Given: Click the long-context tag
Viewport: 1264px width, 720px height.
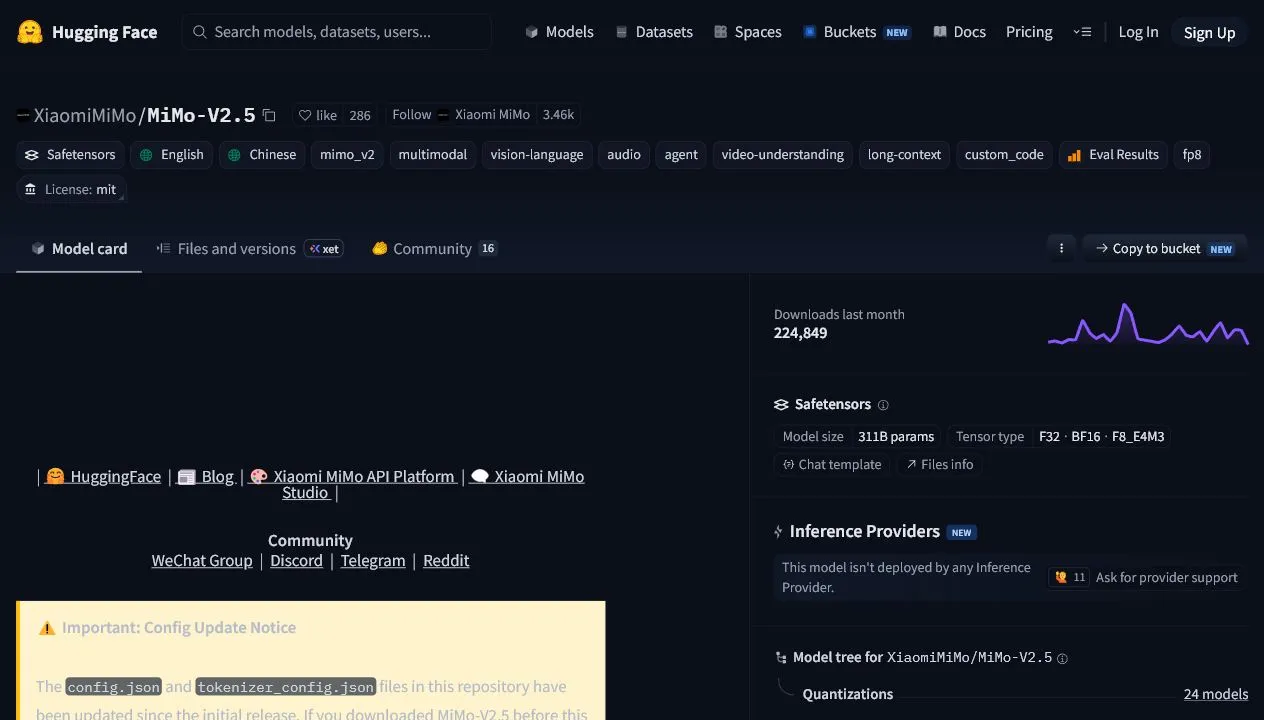Looking at the screenshot, I should [904, 155].
